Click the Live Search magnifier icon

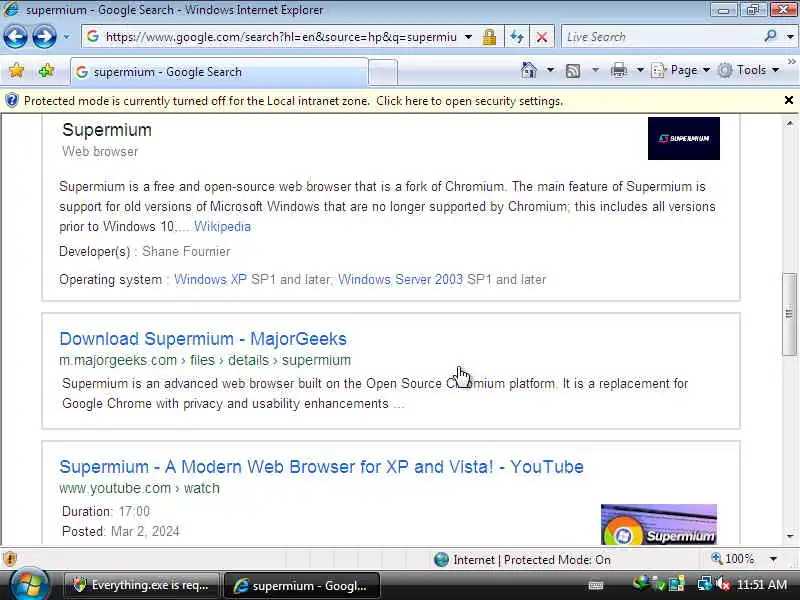[770, 36]
